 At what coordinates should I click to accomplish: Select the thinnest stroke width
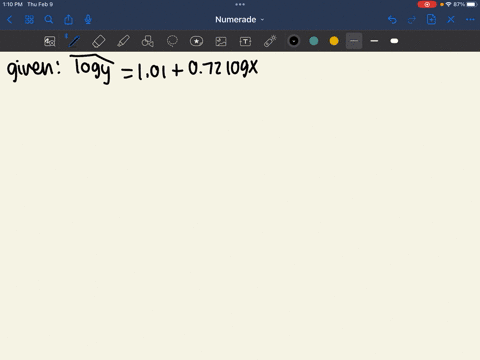coord(354,41)
